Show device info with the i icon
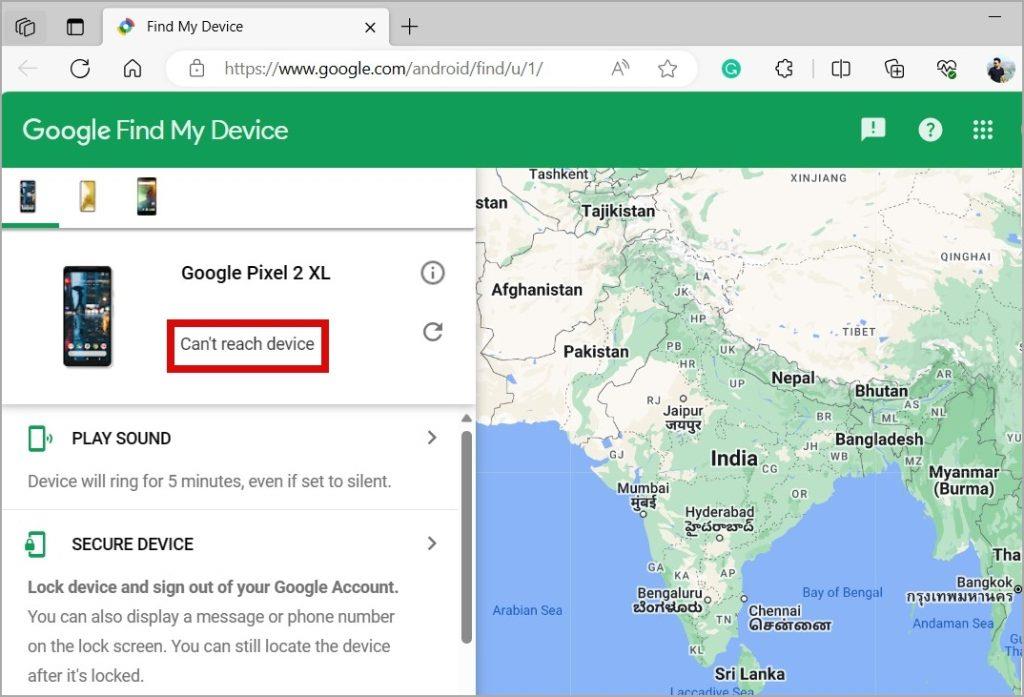Screen dimensions: 1024x697 (432, 272)
